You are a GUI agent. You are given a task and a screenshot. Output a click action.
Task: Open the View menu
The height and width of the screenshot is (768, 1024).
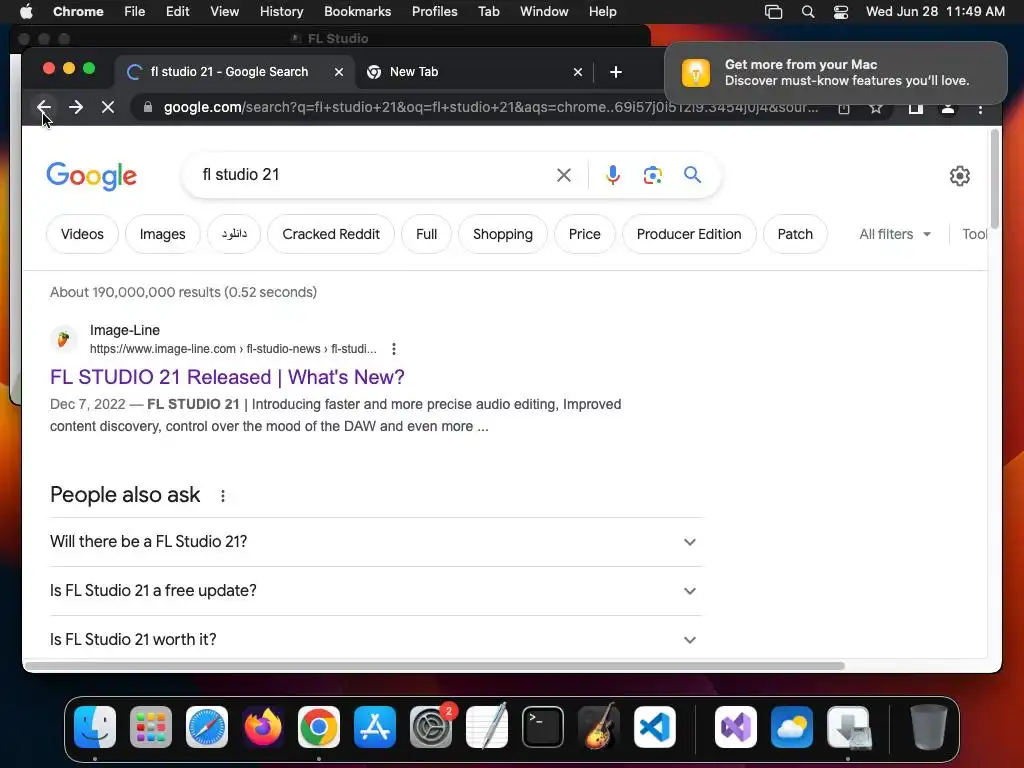click(225, 12)
